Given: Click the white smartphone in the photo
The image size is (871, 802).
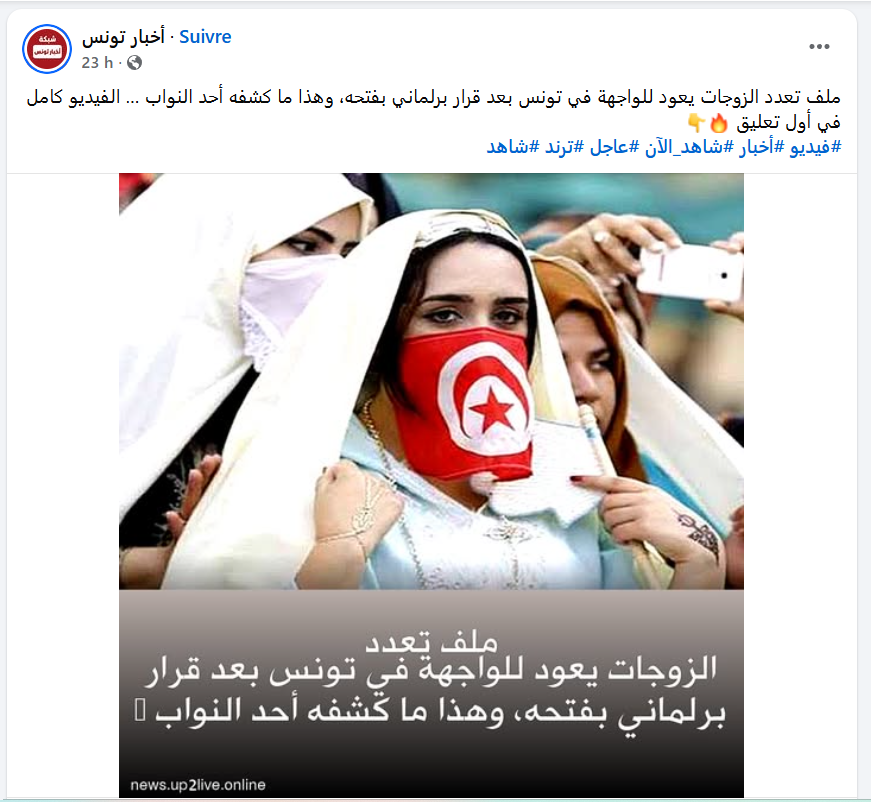Looking at the screenshot, I should point(690,272).
